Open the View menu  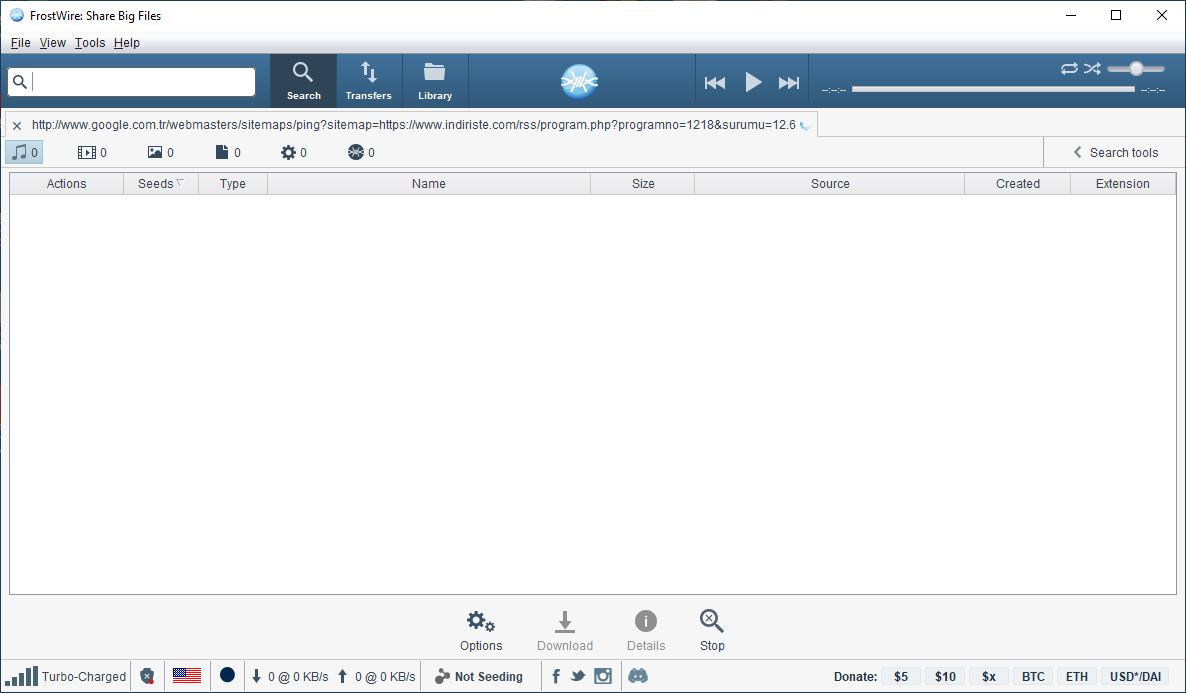[x=52, y=43]
